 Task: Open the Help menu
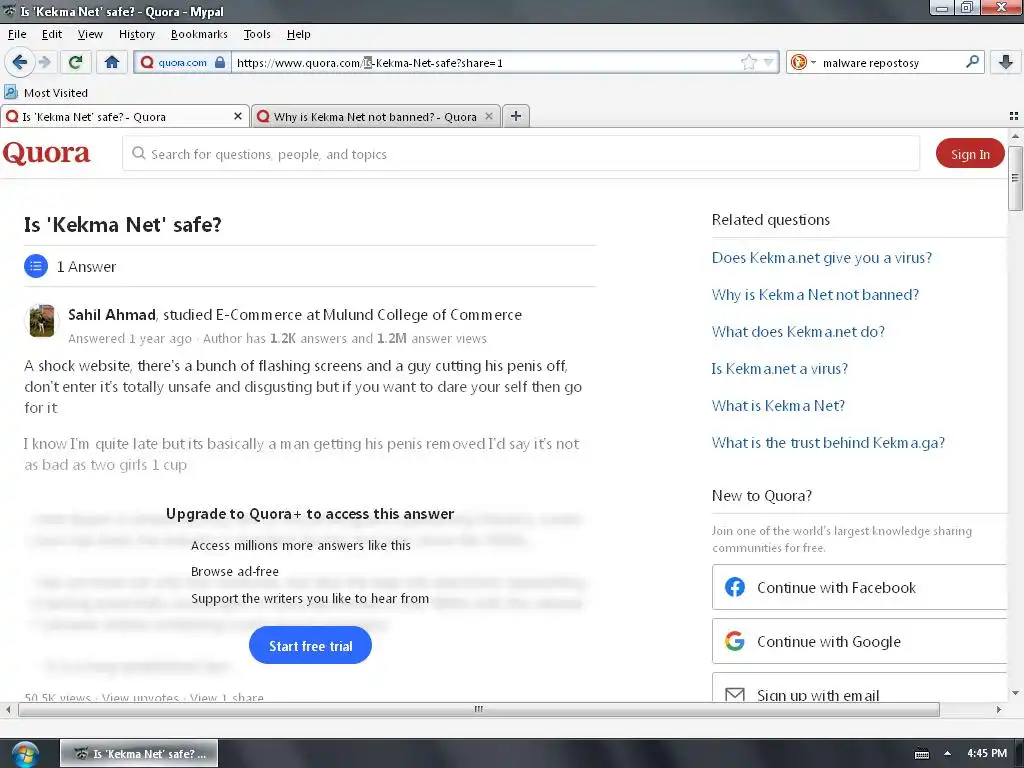(x=298, y=34)
